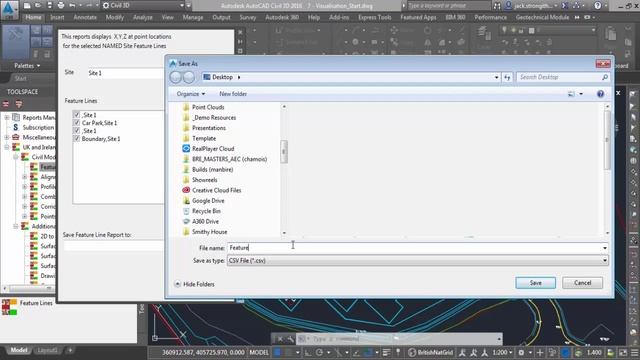Click the Toolspace Palettes large icon
This screenshot has height=360, width=640.
click(16, 41)
